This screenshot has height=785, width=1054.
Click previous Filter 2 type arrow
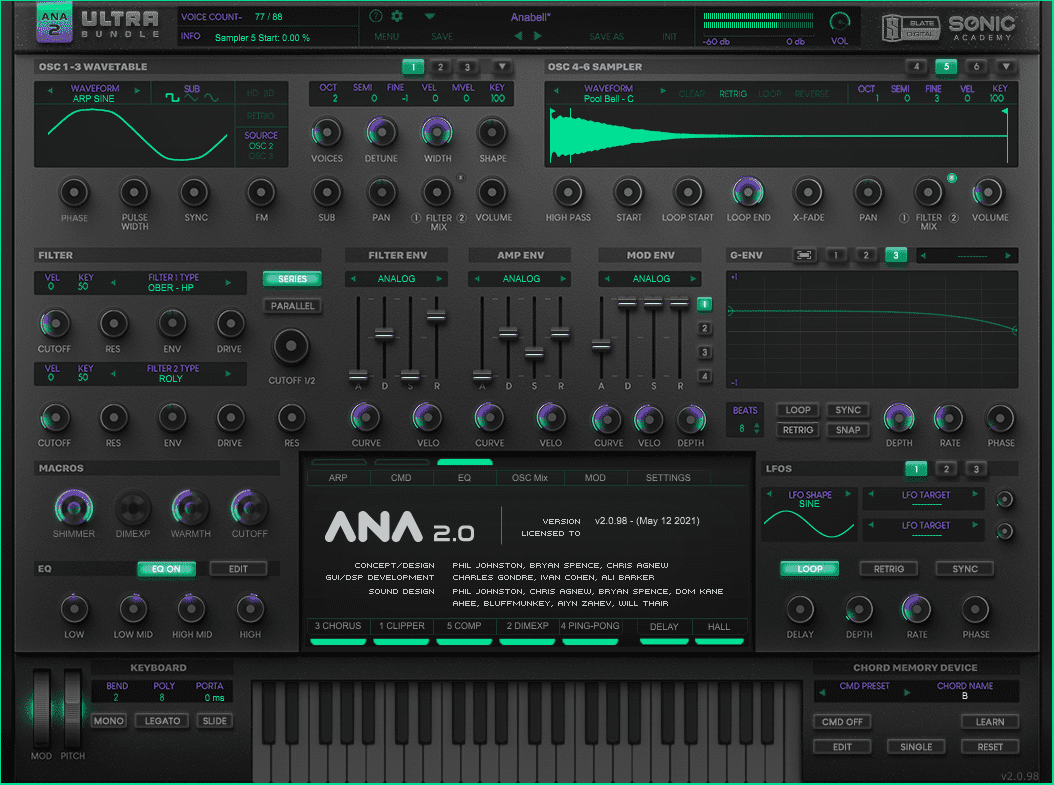[113, 373]
